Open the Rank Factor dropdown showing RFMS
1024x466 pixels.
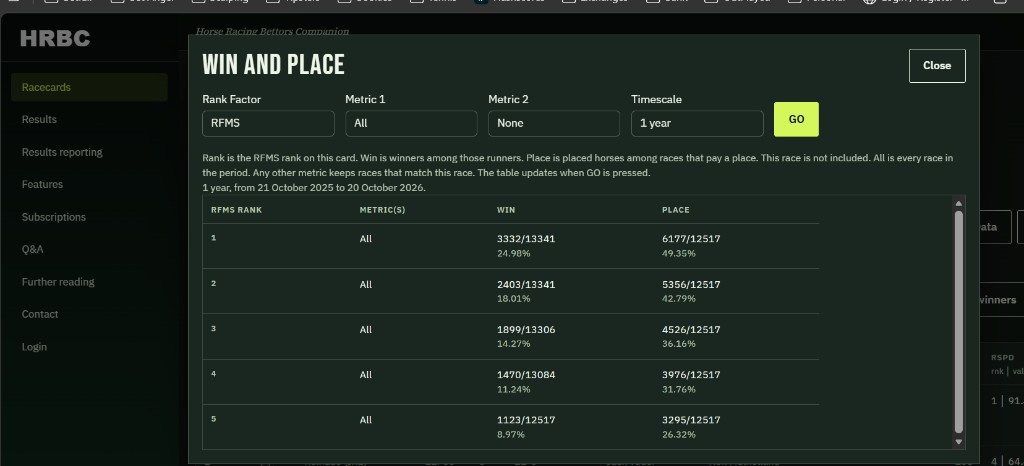pos(268,123)
